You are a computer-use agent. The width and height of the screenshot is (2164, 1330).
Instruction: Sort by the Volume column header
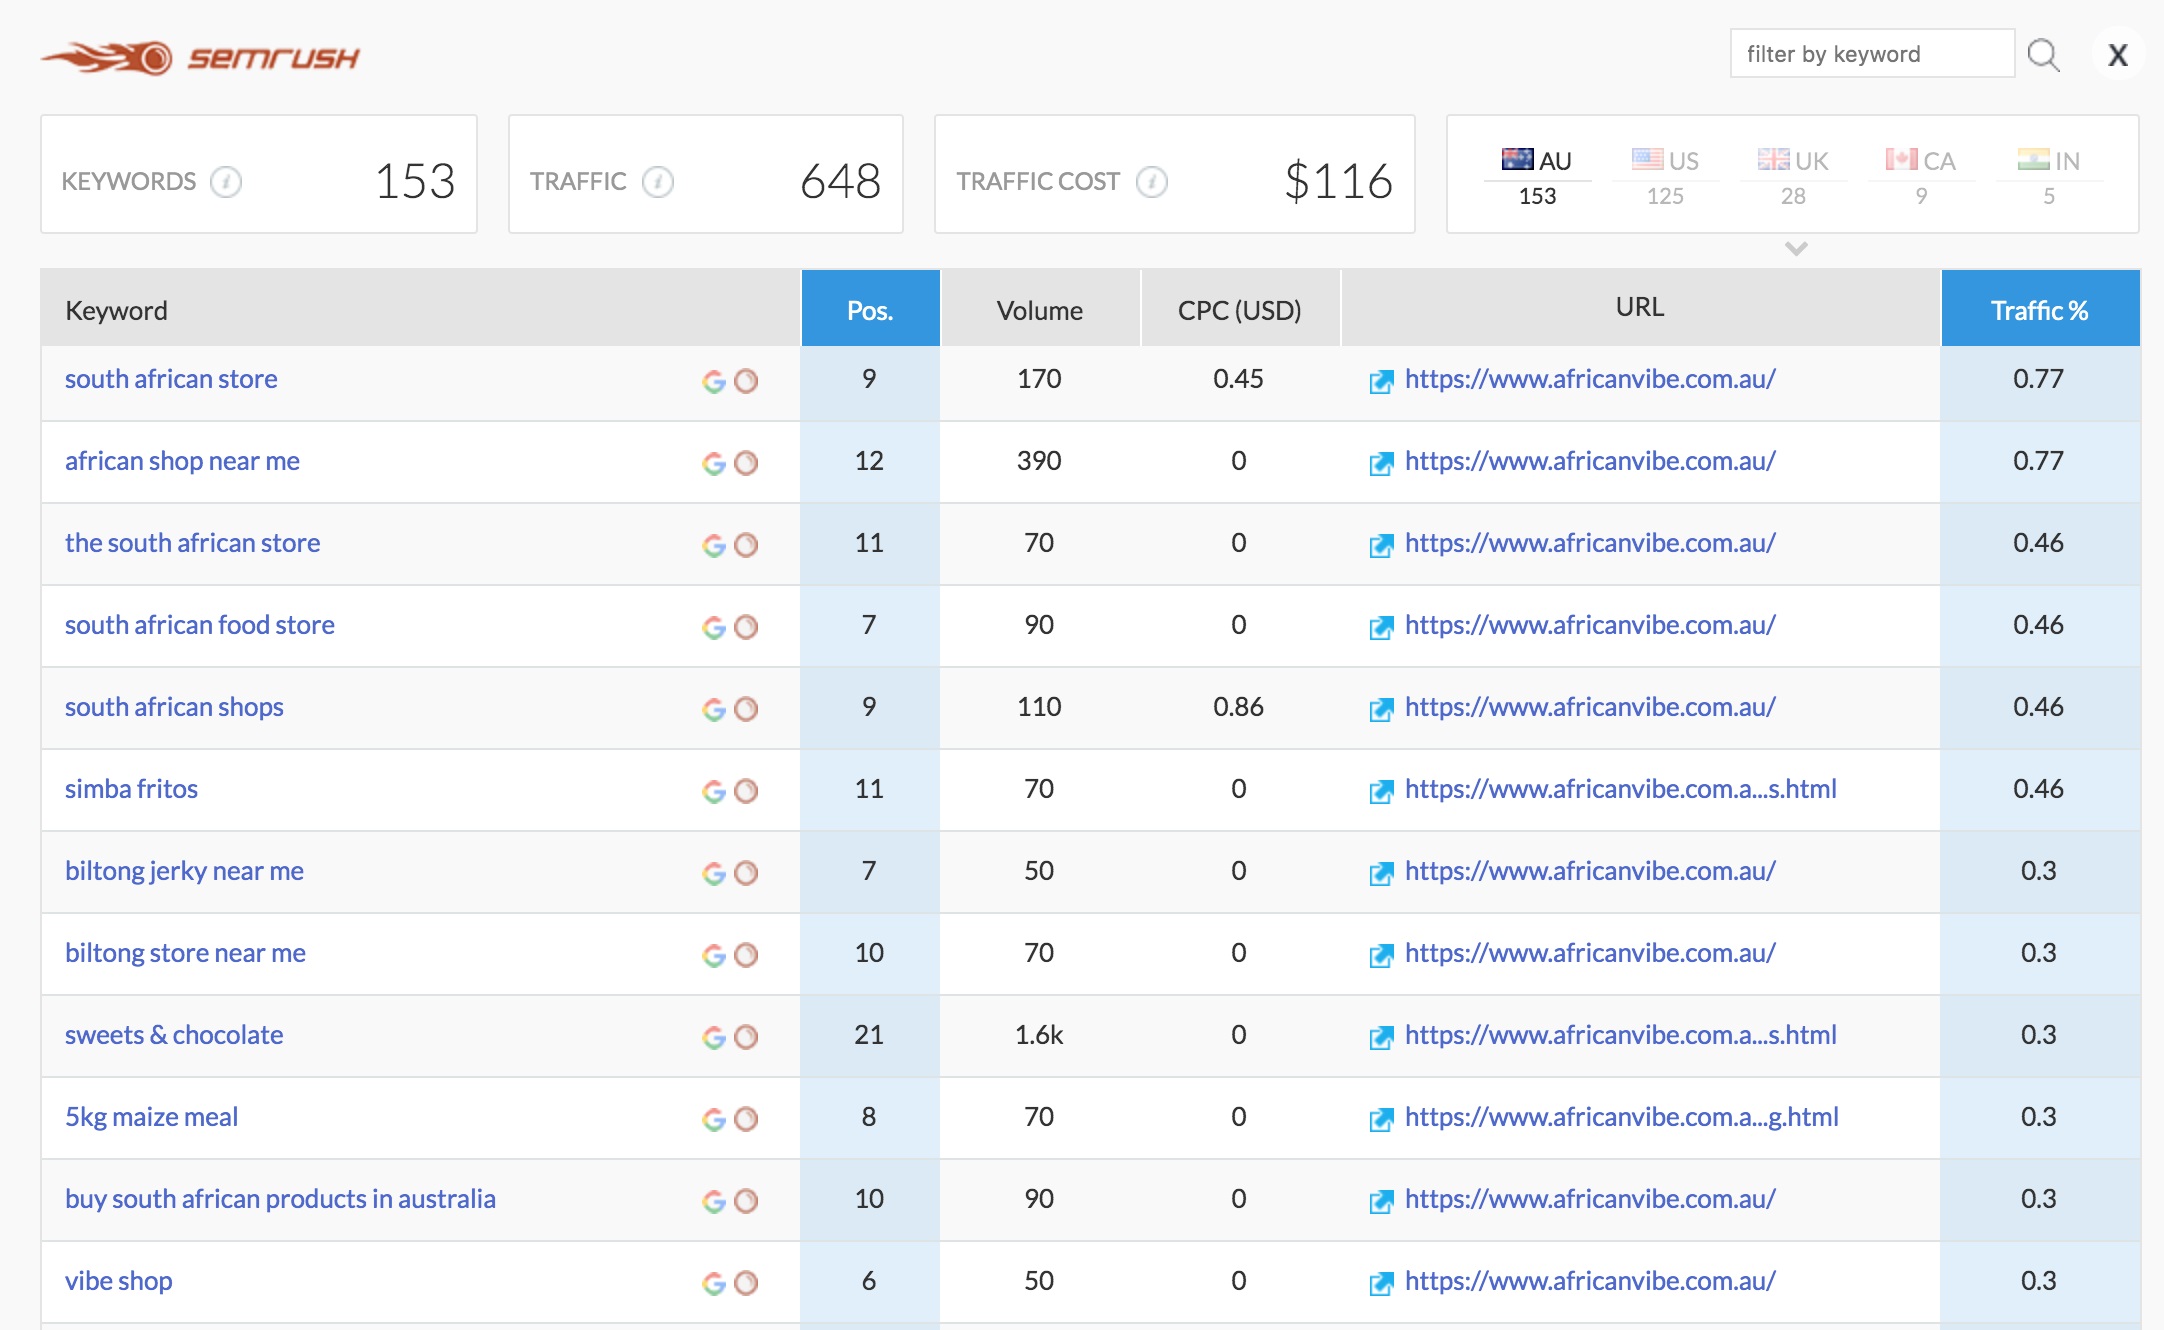pos(1040,309)
